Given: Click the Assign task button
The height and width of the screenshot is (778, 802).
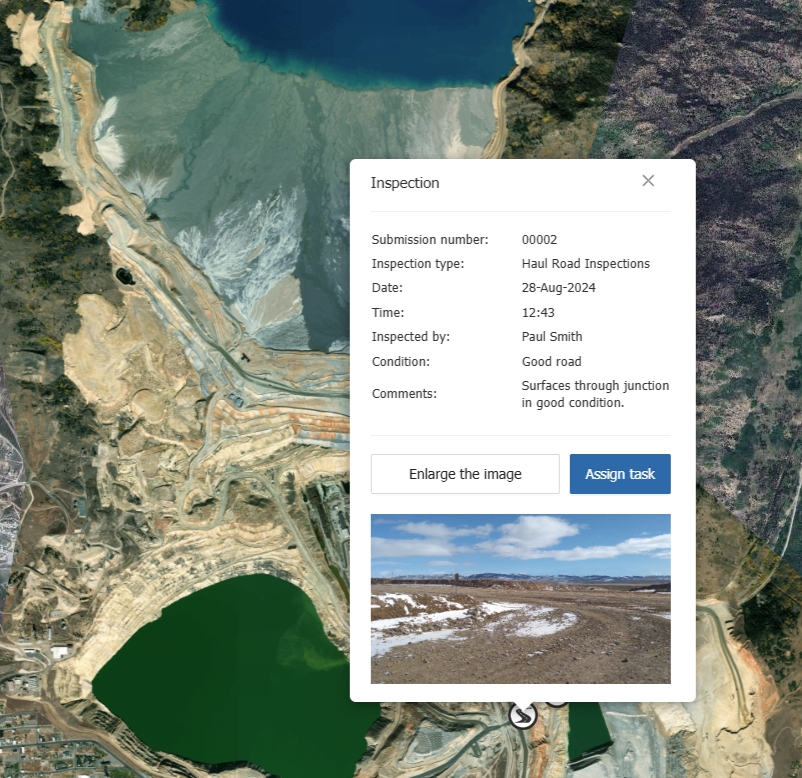Looking at the screenshot, I should (x=620, y=474).
